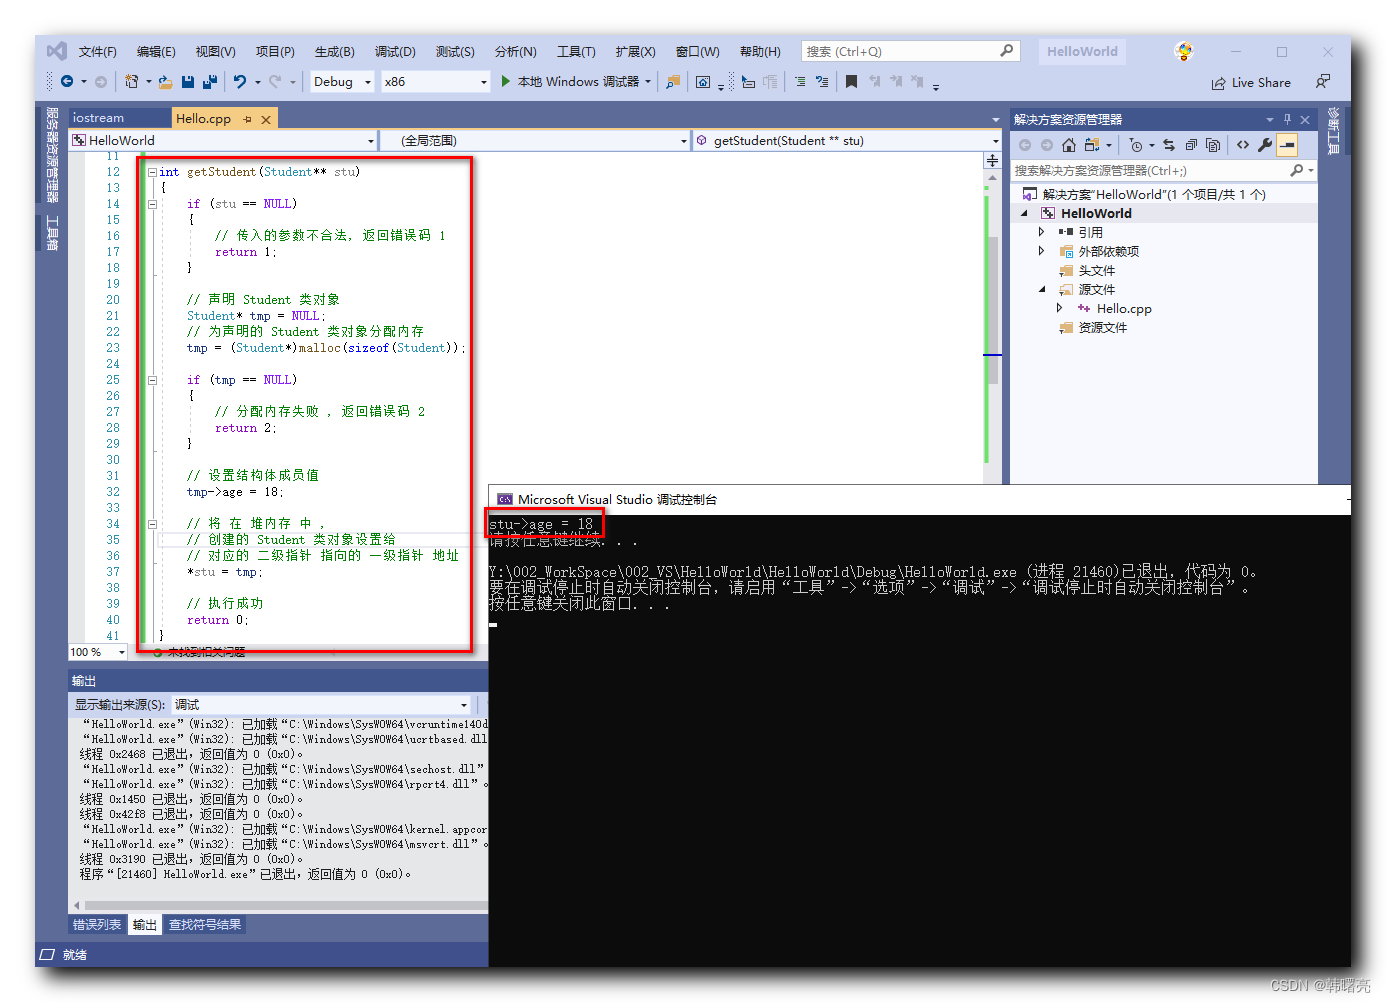Click the Save All toolbar icon
This screenshot has height=1002, width=1386.
pos(210,82)
